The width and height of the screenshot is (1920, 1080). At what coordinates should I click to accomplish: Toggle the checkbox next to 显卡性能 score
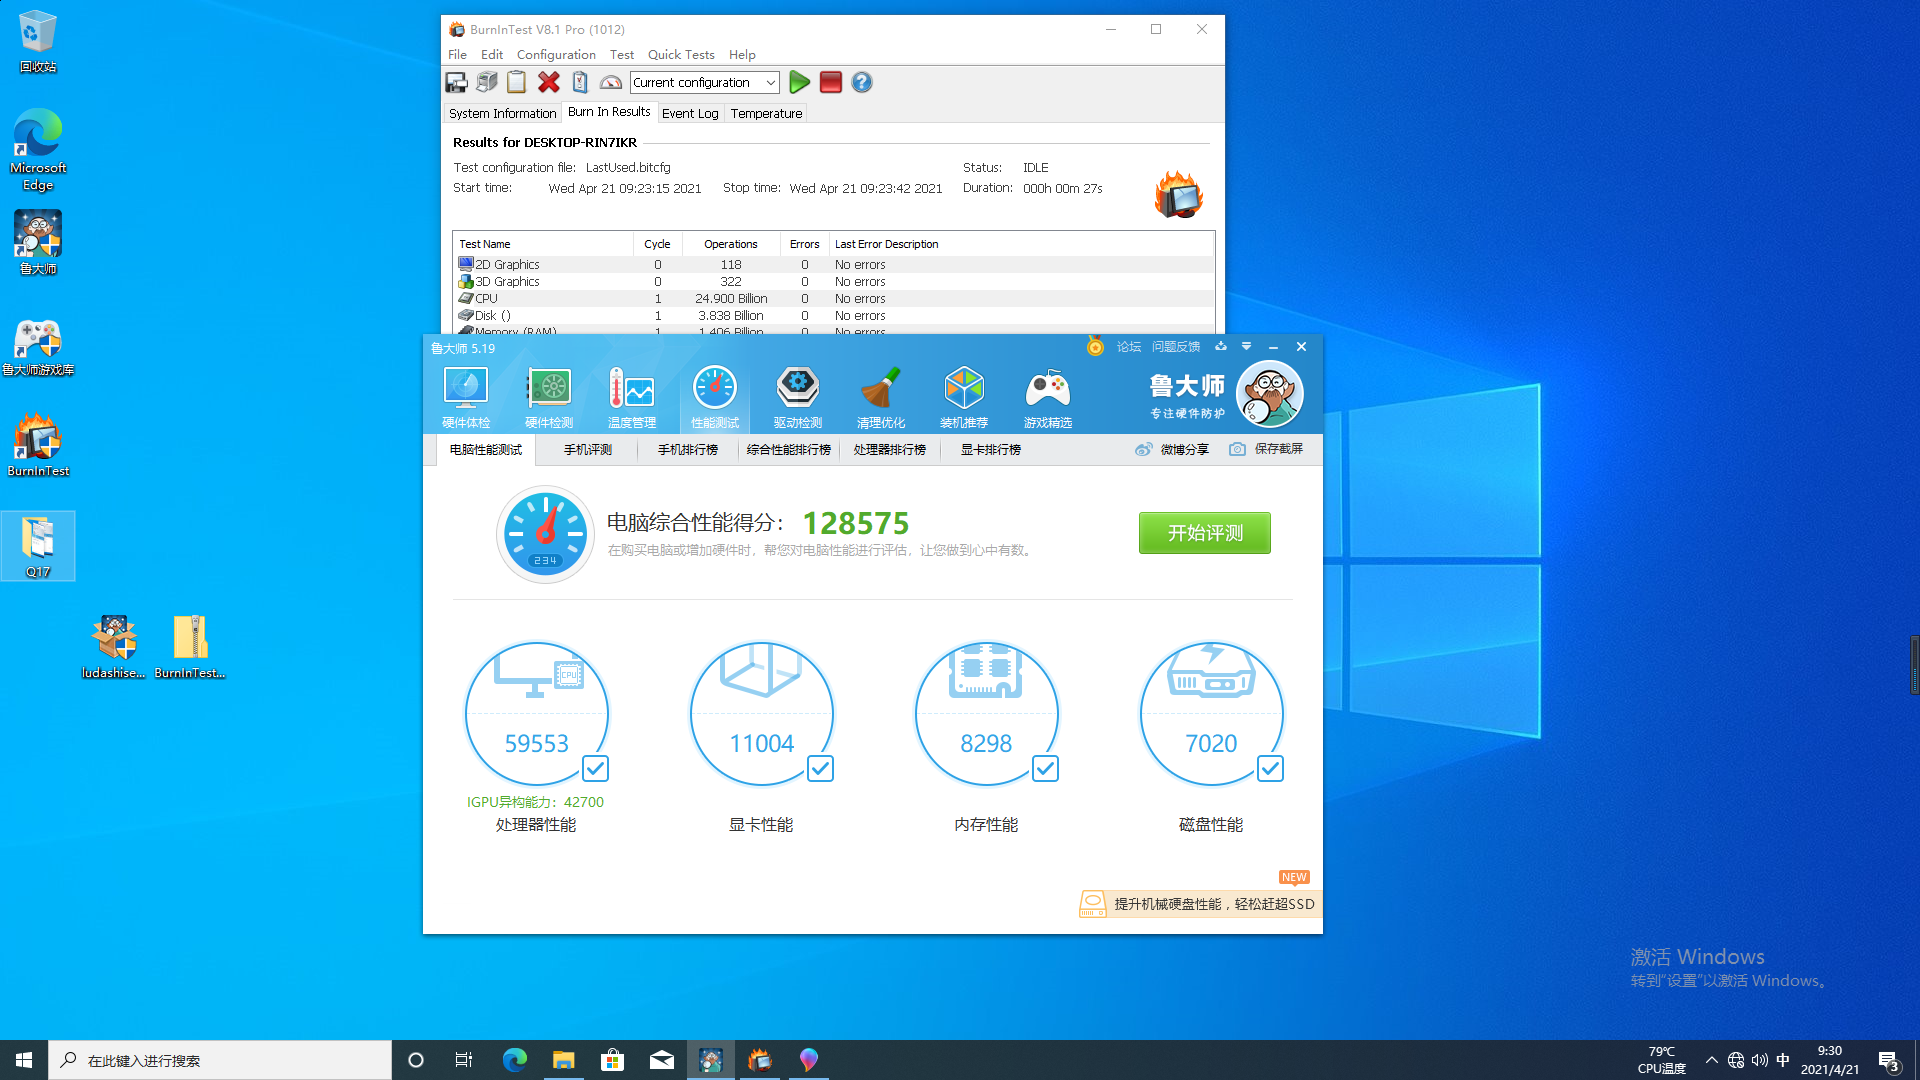pos(820,767)
